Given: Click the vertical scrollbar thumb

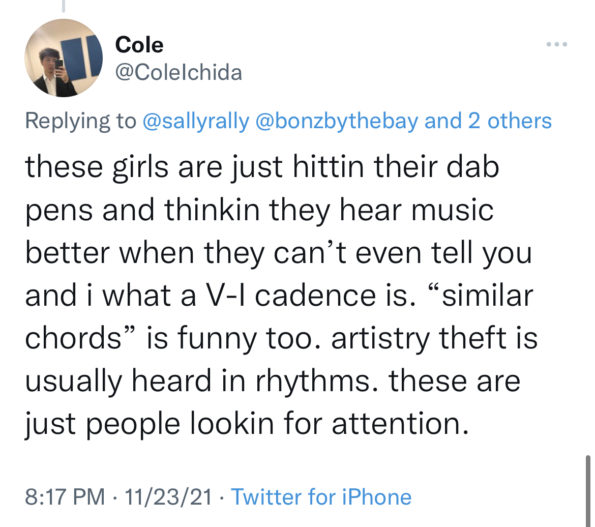Looking at the screenshot, I should [587, 491].
